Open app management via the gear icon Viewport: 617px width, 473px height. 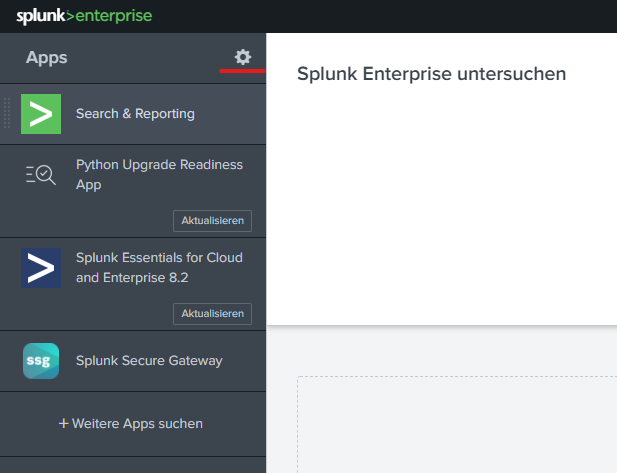[242, 57]
